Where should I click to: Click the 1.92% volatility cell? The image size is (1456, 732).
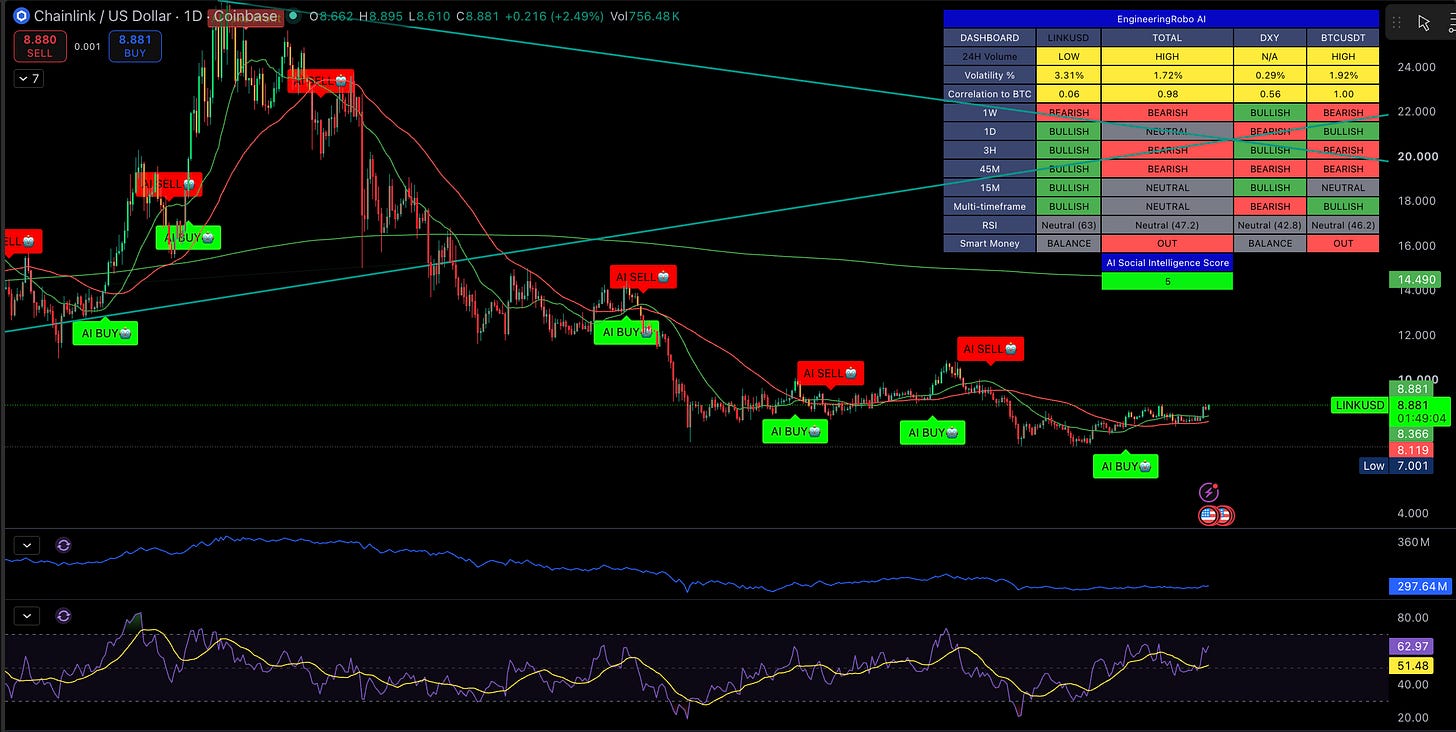point(1343,75)
